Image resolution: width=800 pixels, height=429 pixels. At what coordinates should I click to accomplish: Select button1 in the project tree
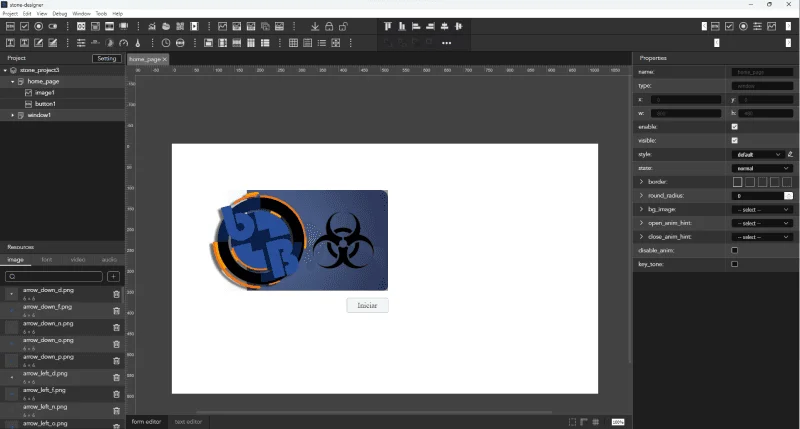point(45,104)
